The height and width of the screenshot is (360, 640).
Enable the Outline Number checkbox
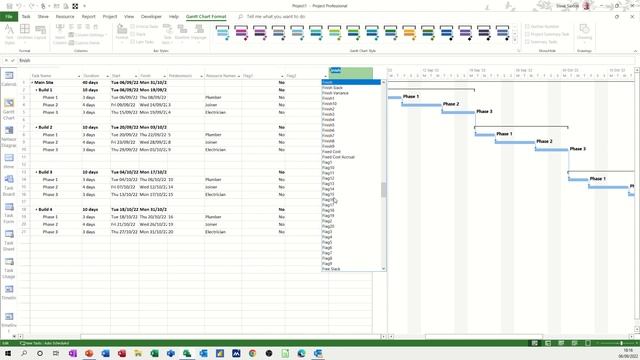(527, 27)
